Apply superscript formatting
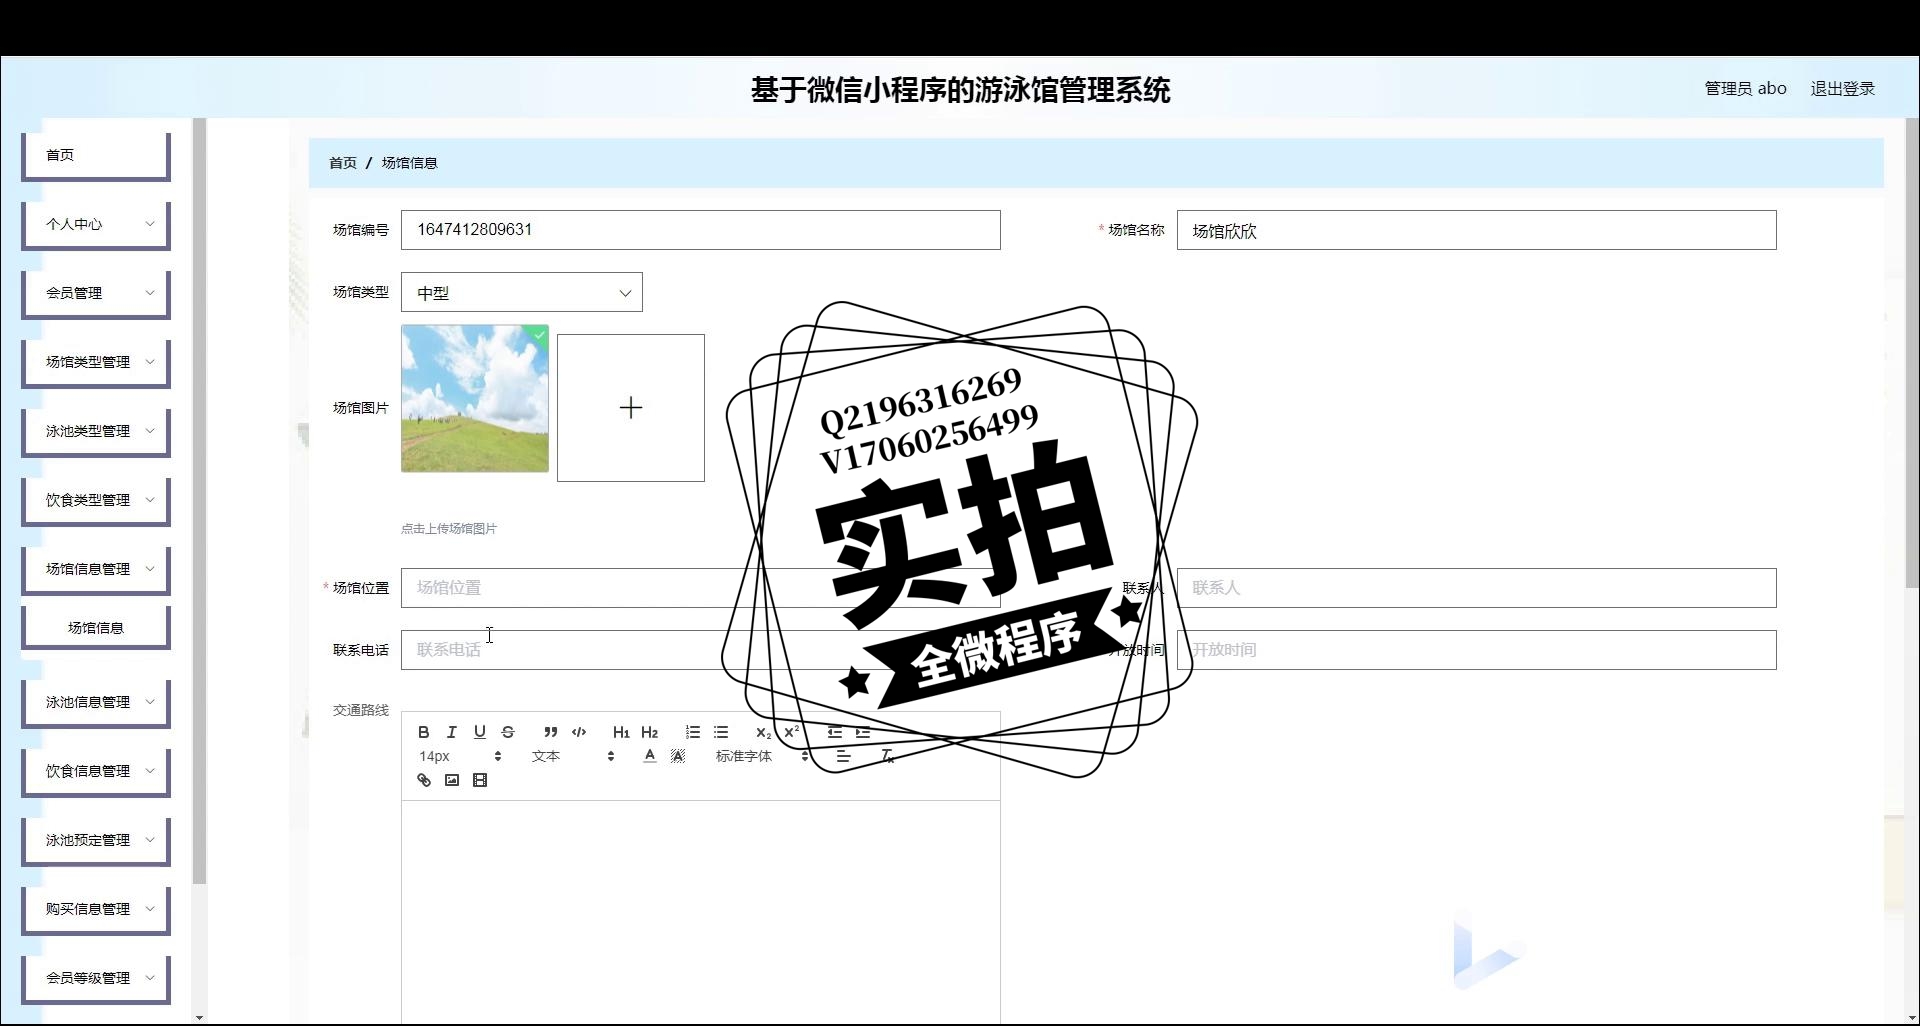 (x=792, y=732)
